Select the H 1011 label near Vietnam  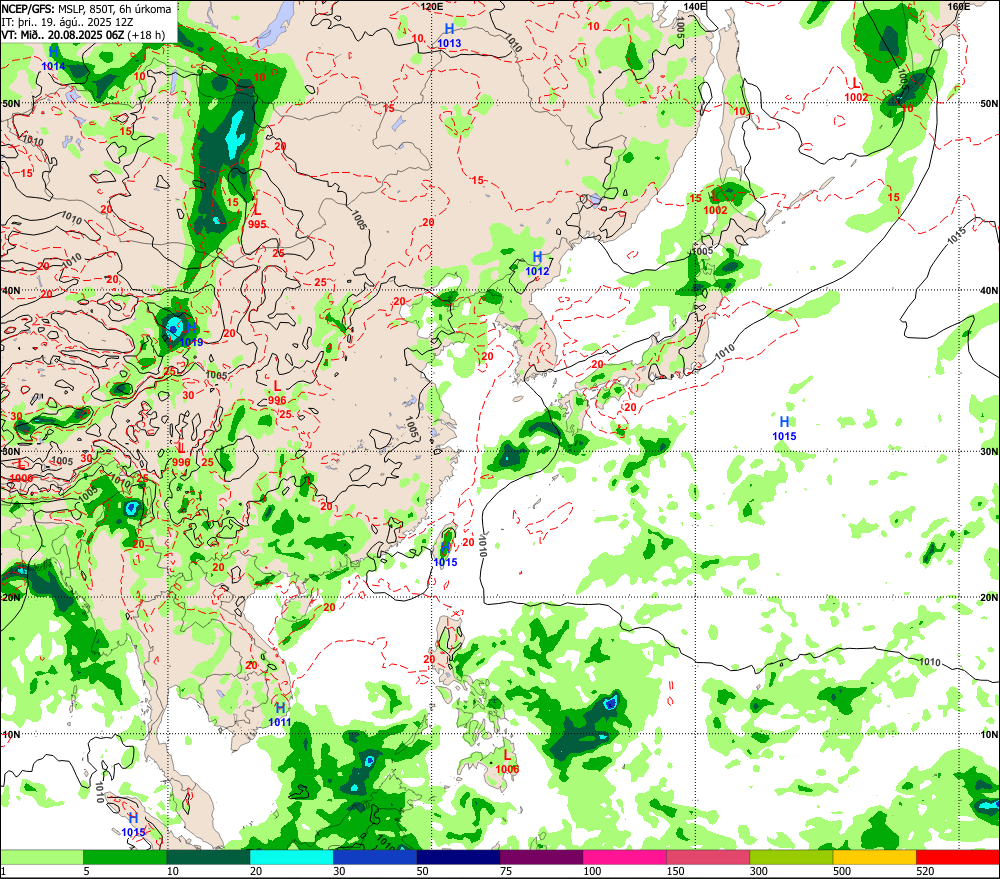pyautogui.click(x=280, y=715)
